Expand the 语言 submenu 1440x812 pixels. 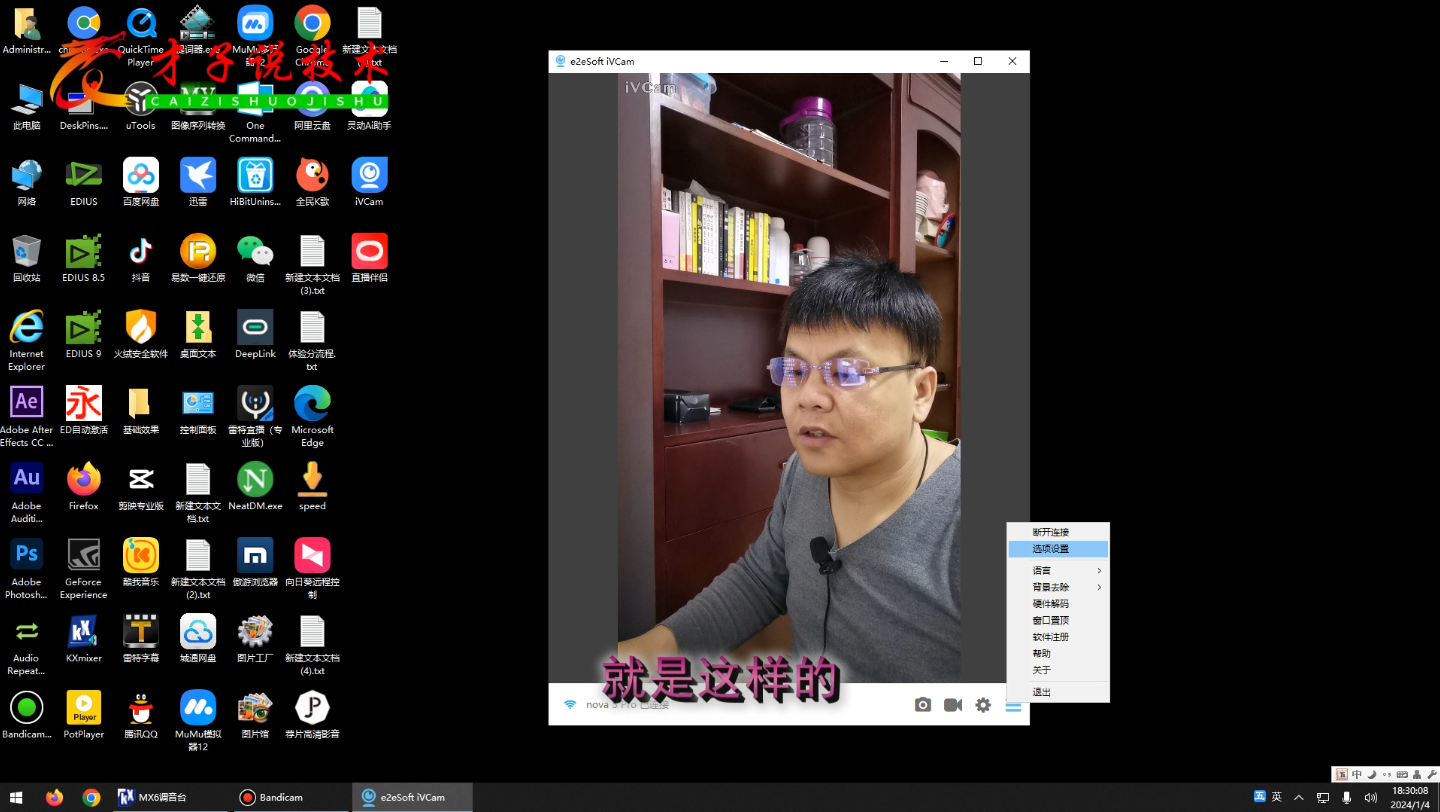pyautogui.click(x=1043, y=570)
